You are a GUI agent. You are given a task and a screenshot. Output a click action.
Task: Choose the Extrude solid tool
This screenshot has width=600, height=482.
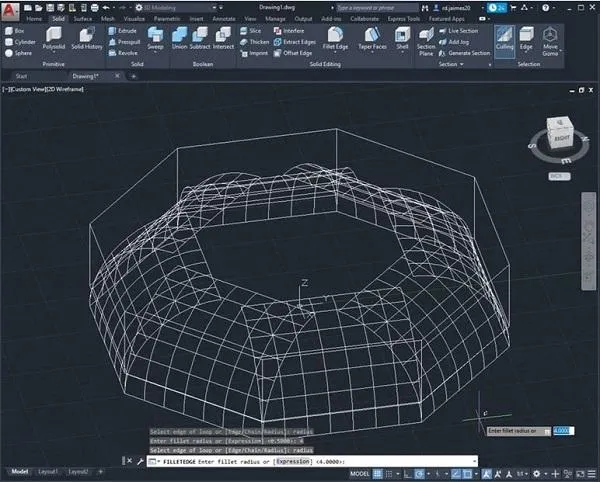(x=122, y=31)
